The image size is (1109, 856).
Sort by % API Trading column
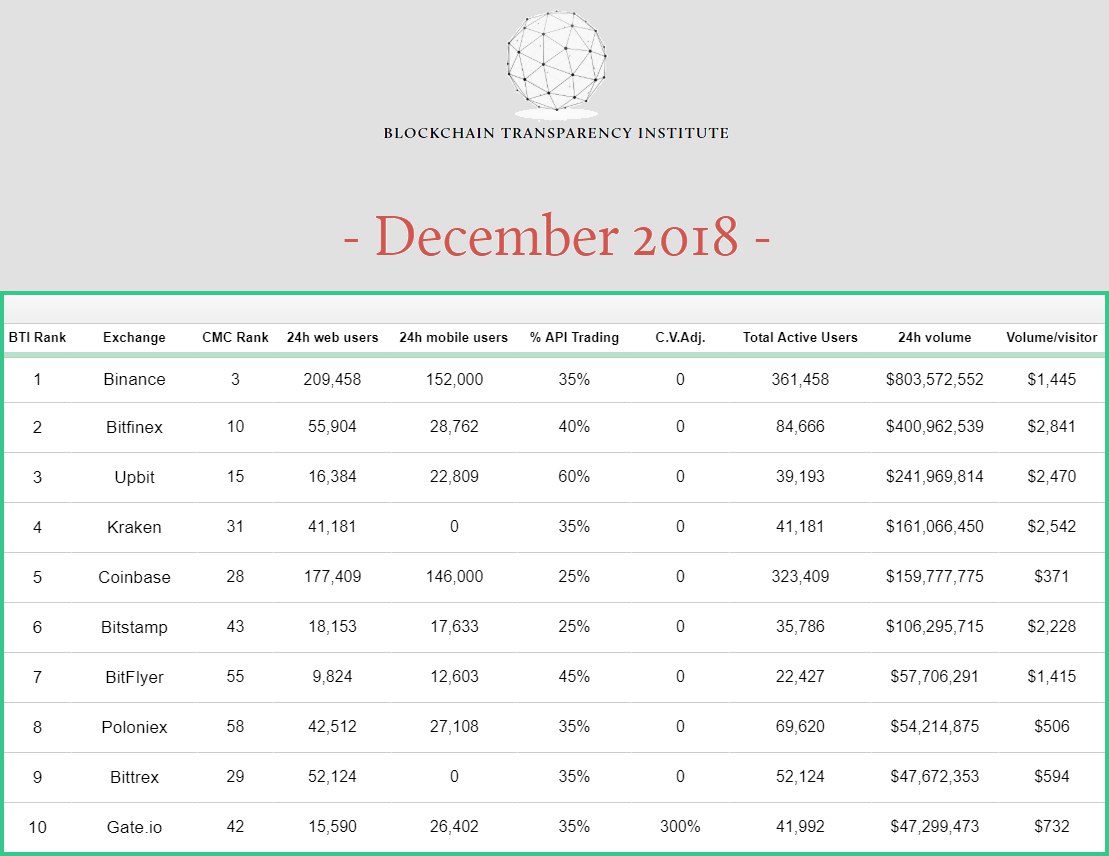(574, 337)
